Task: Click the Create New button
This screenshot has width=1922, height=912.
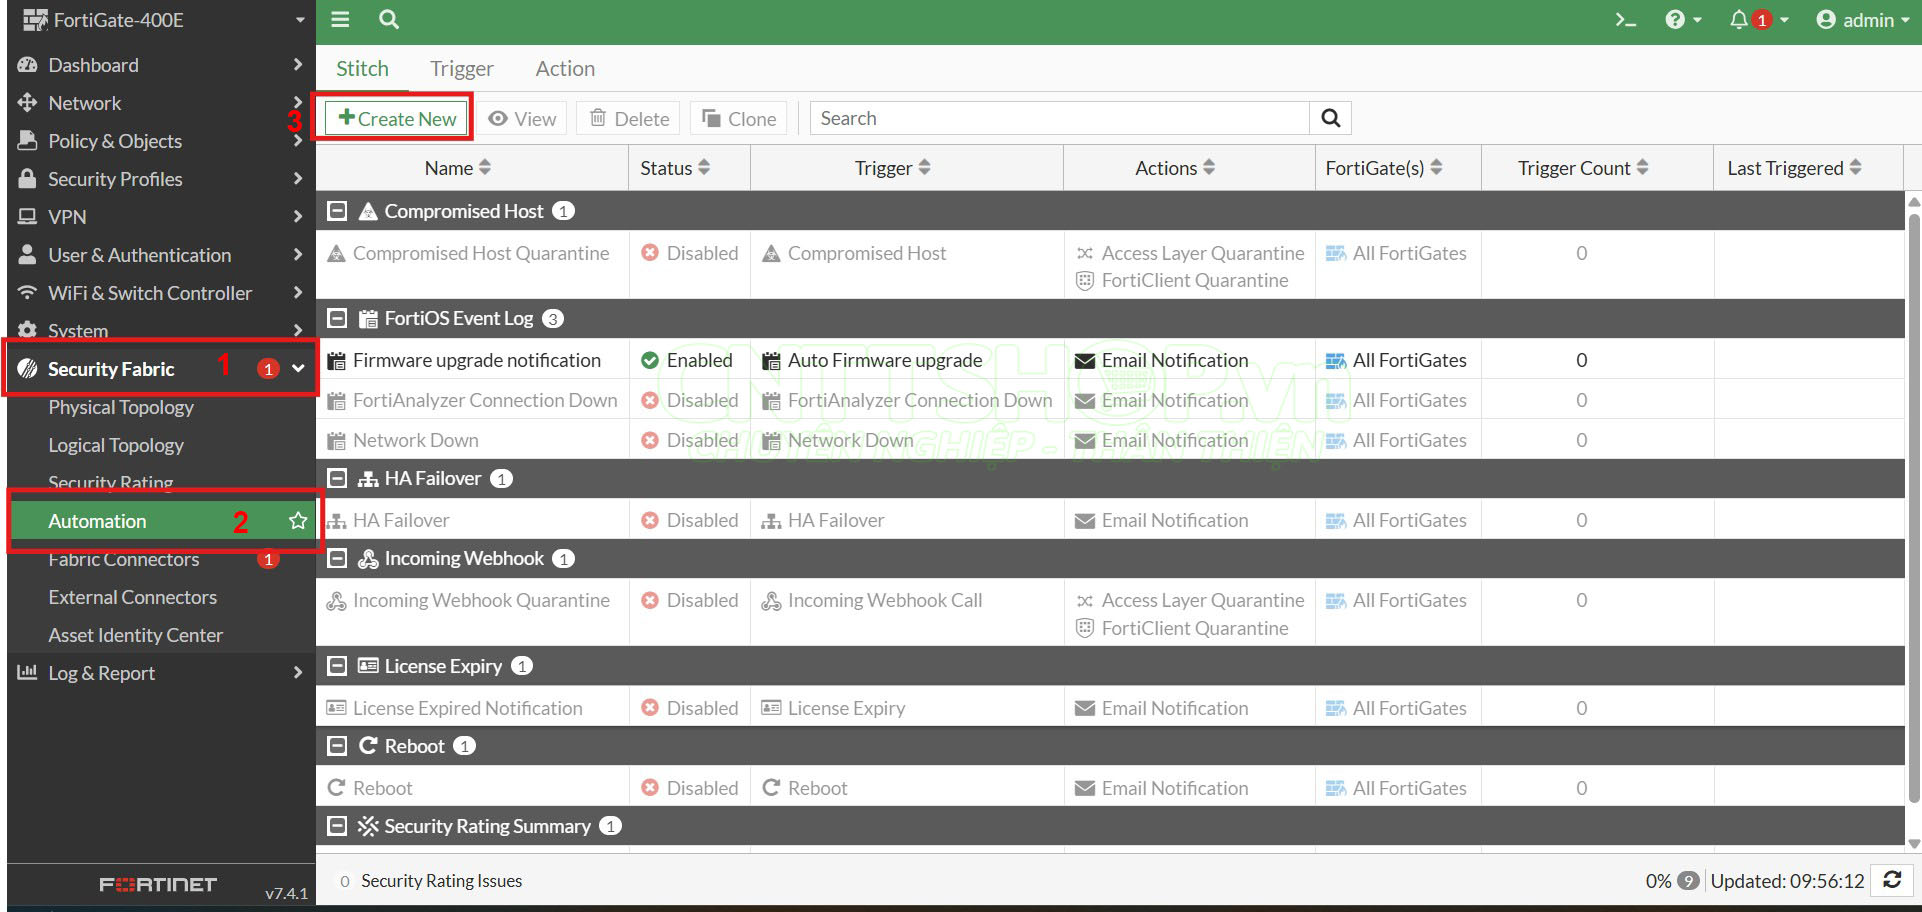Action: (x=397, y=118)
